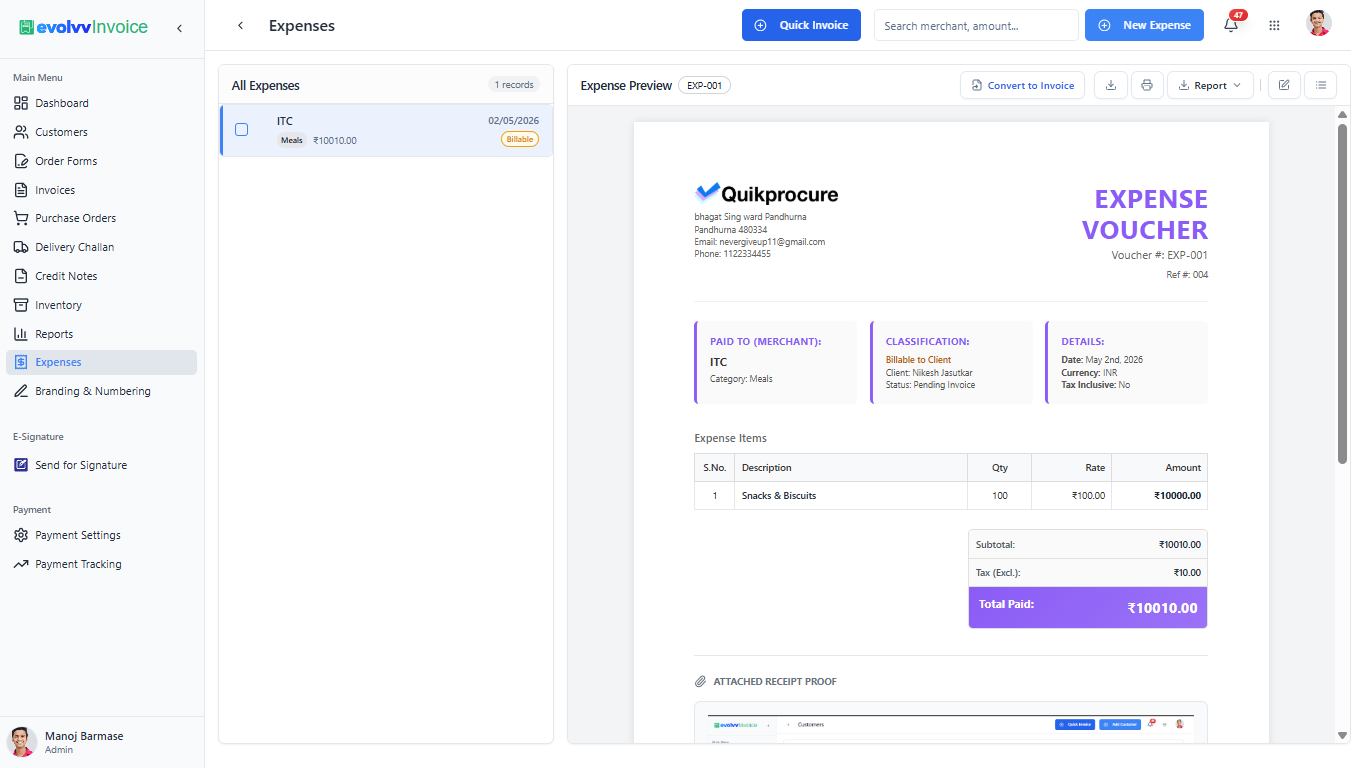Image resolution: width=1366 pixels, height=768 pixels.
Task: Open the Purchase Orders cart icon
Action: (21, 218)
